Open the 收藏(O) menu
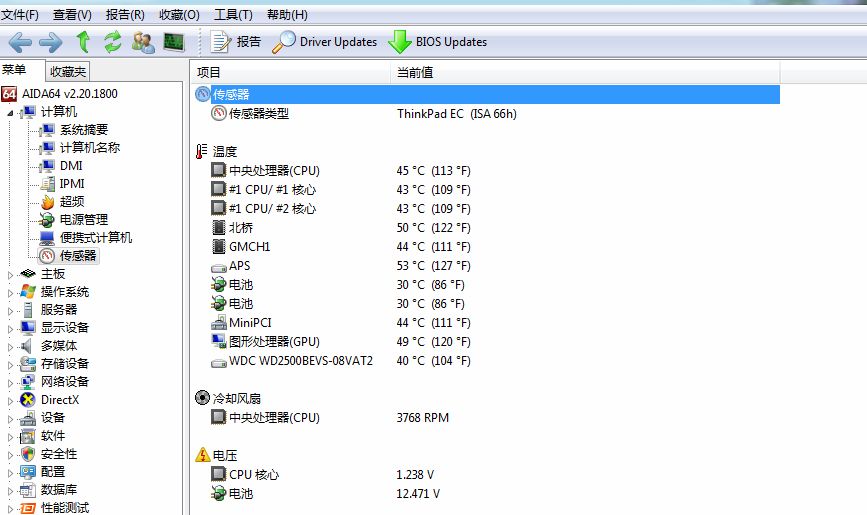 [x=179, y=15]
